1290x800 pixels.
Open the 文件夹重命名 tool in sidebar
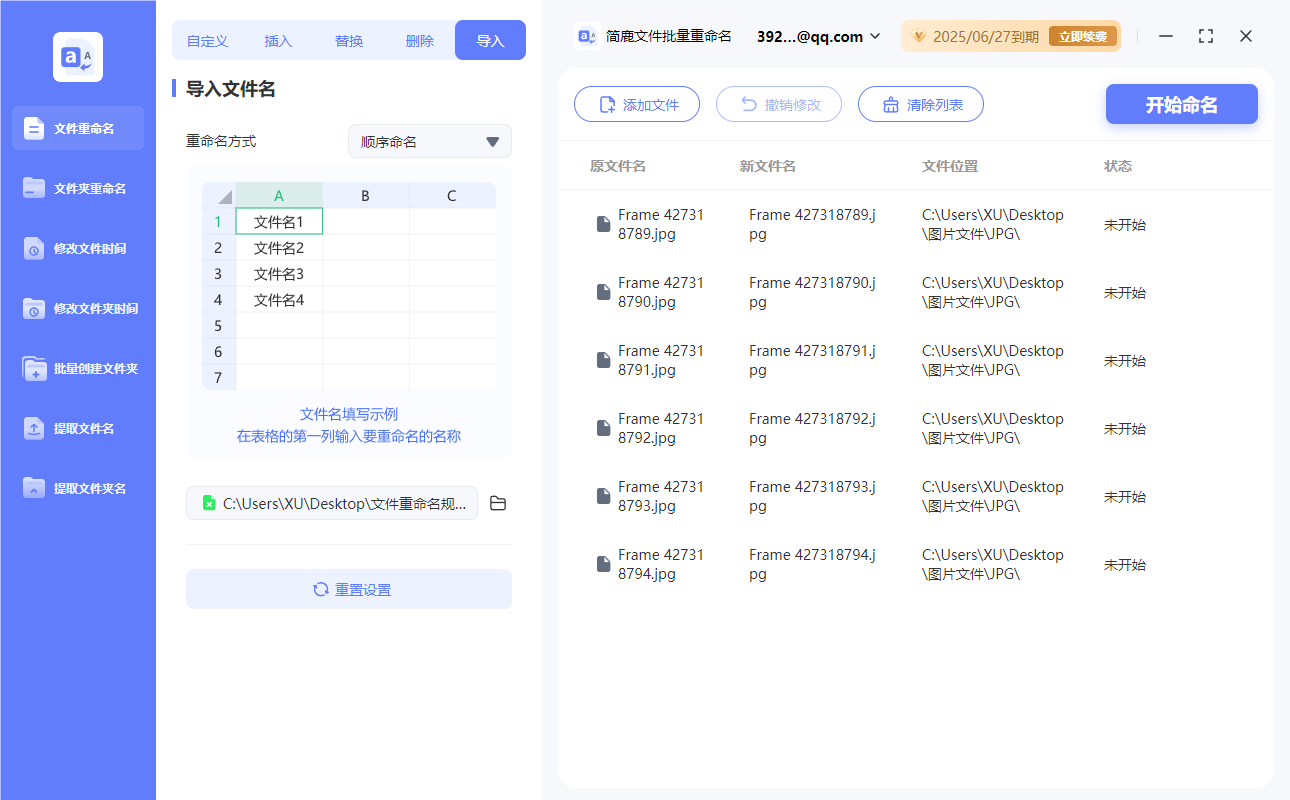(x=78, y=188)
